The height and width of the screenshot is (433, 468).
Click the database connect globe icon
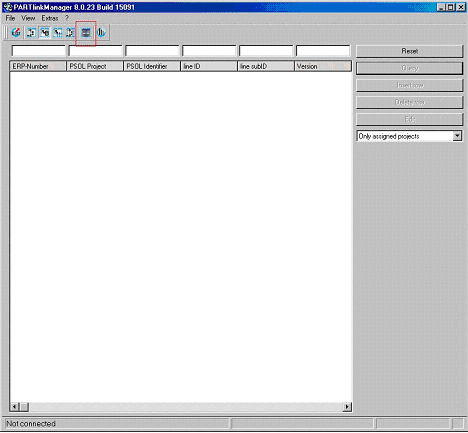pos(16,33)
